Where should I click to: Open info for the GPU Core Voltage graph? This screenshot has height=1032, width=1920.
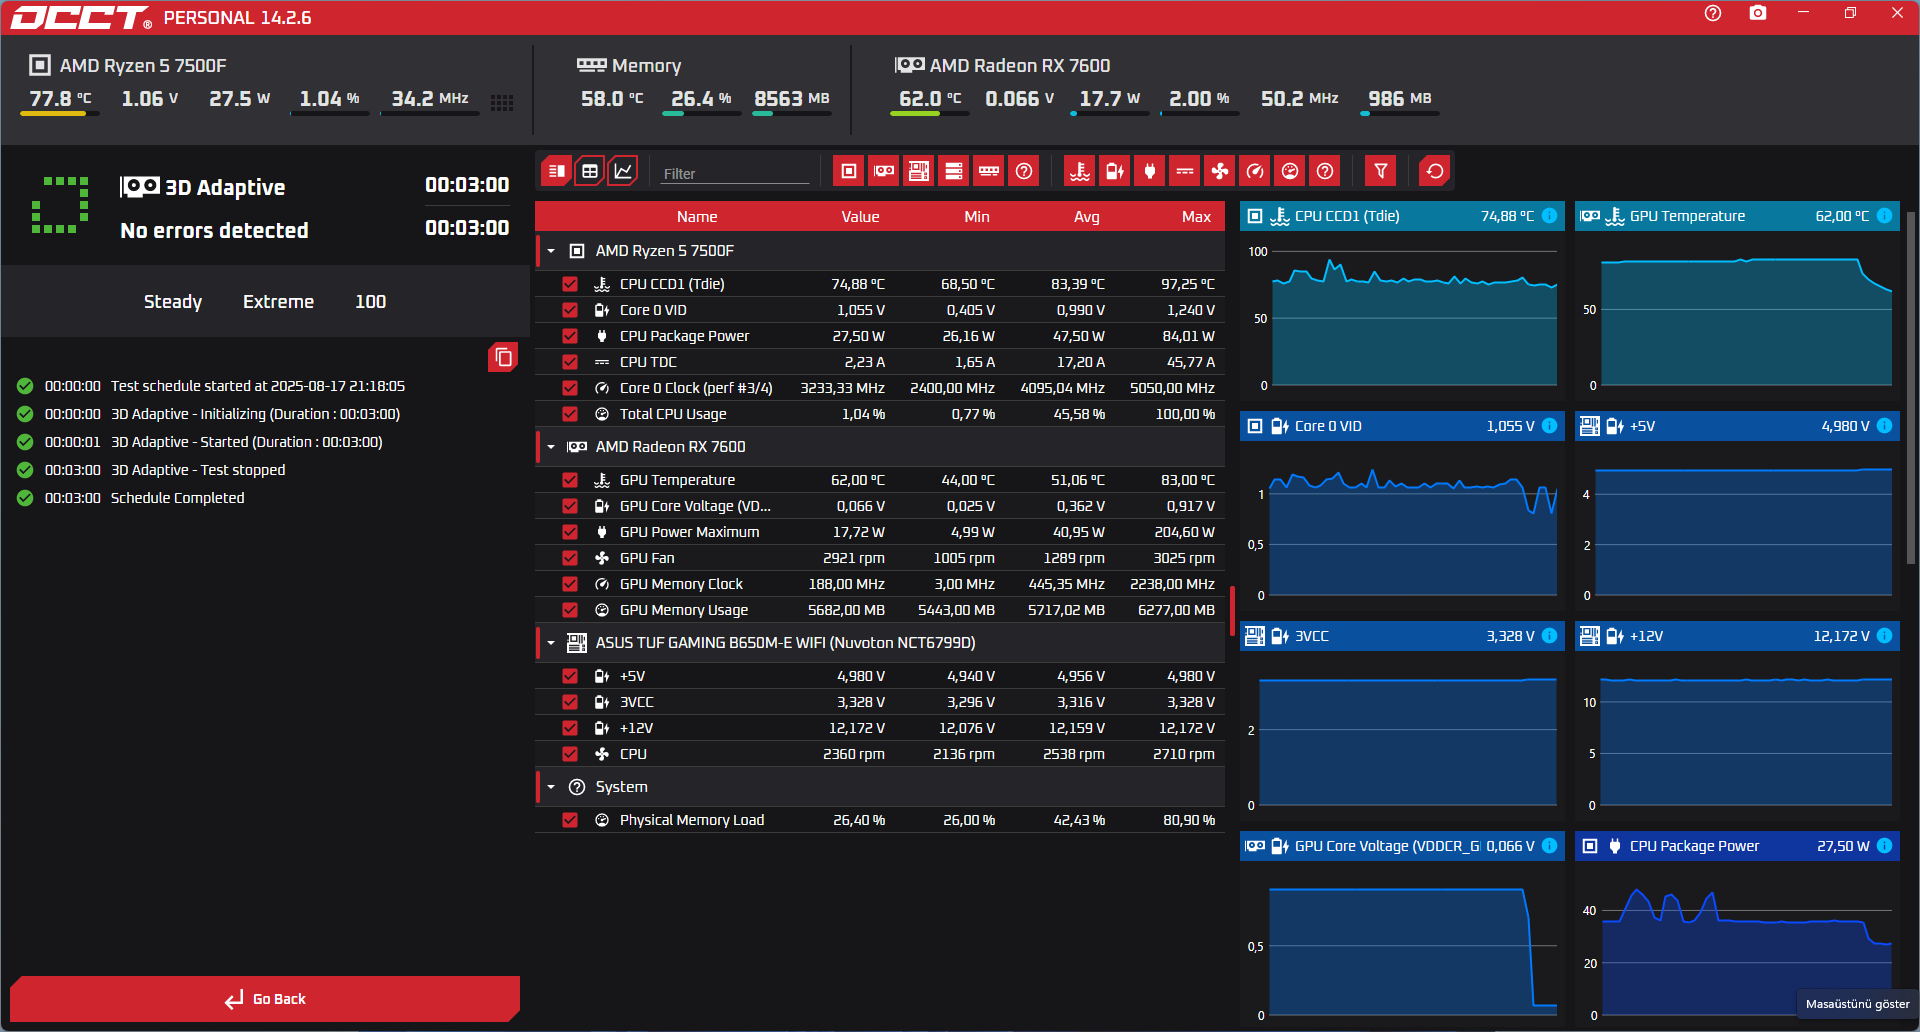click(x=1550, y=846)
